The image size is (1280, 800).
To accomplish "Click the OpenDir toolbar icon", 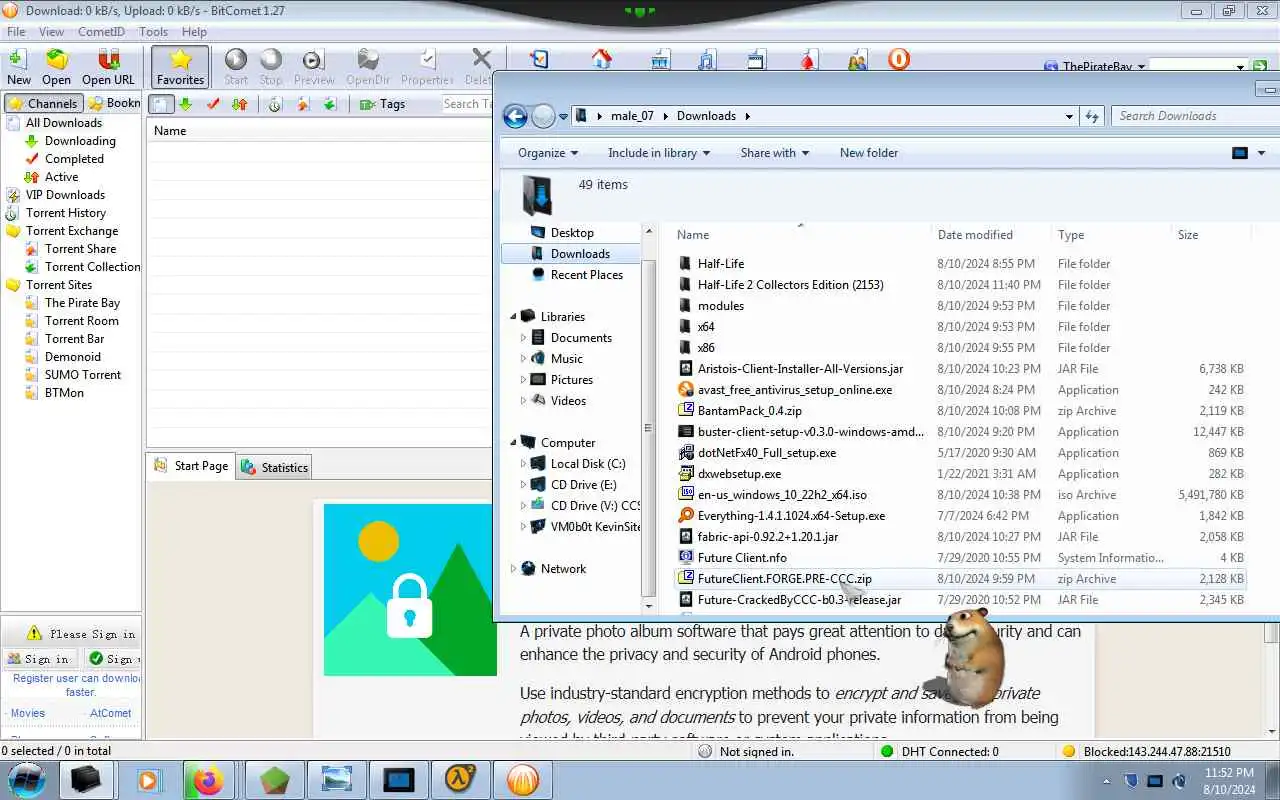I will pos(368,67).
